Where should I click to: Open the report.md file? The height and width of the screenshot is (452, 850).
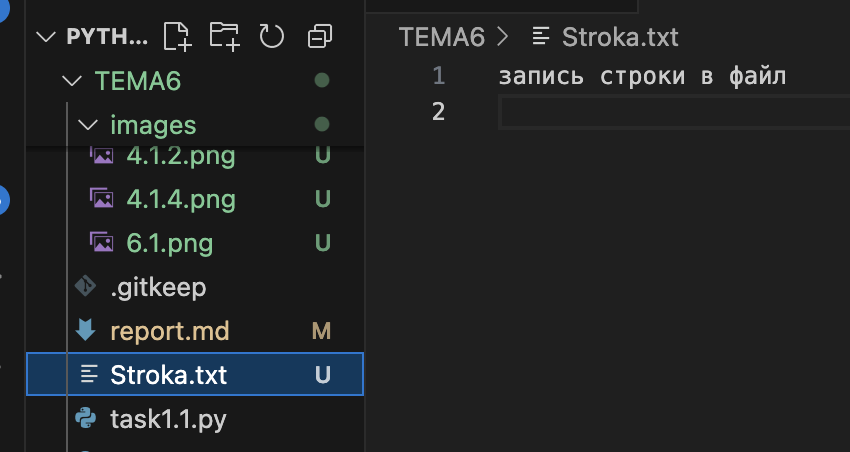tap(169, 331)
